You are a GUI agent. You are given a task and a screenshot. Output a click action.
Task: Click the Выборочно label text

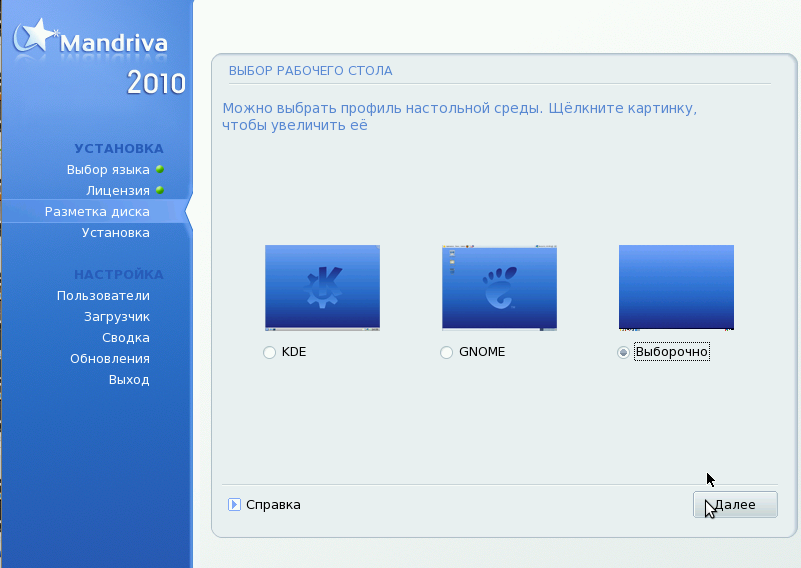tap(672, 352)
